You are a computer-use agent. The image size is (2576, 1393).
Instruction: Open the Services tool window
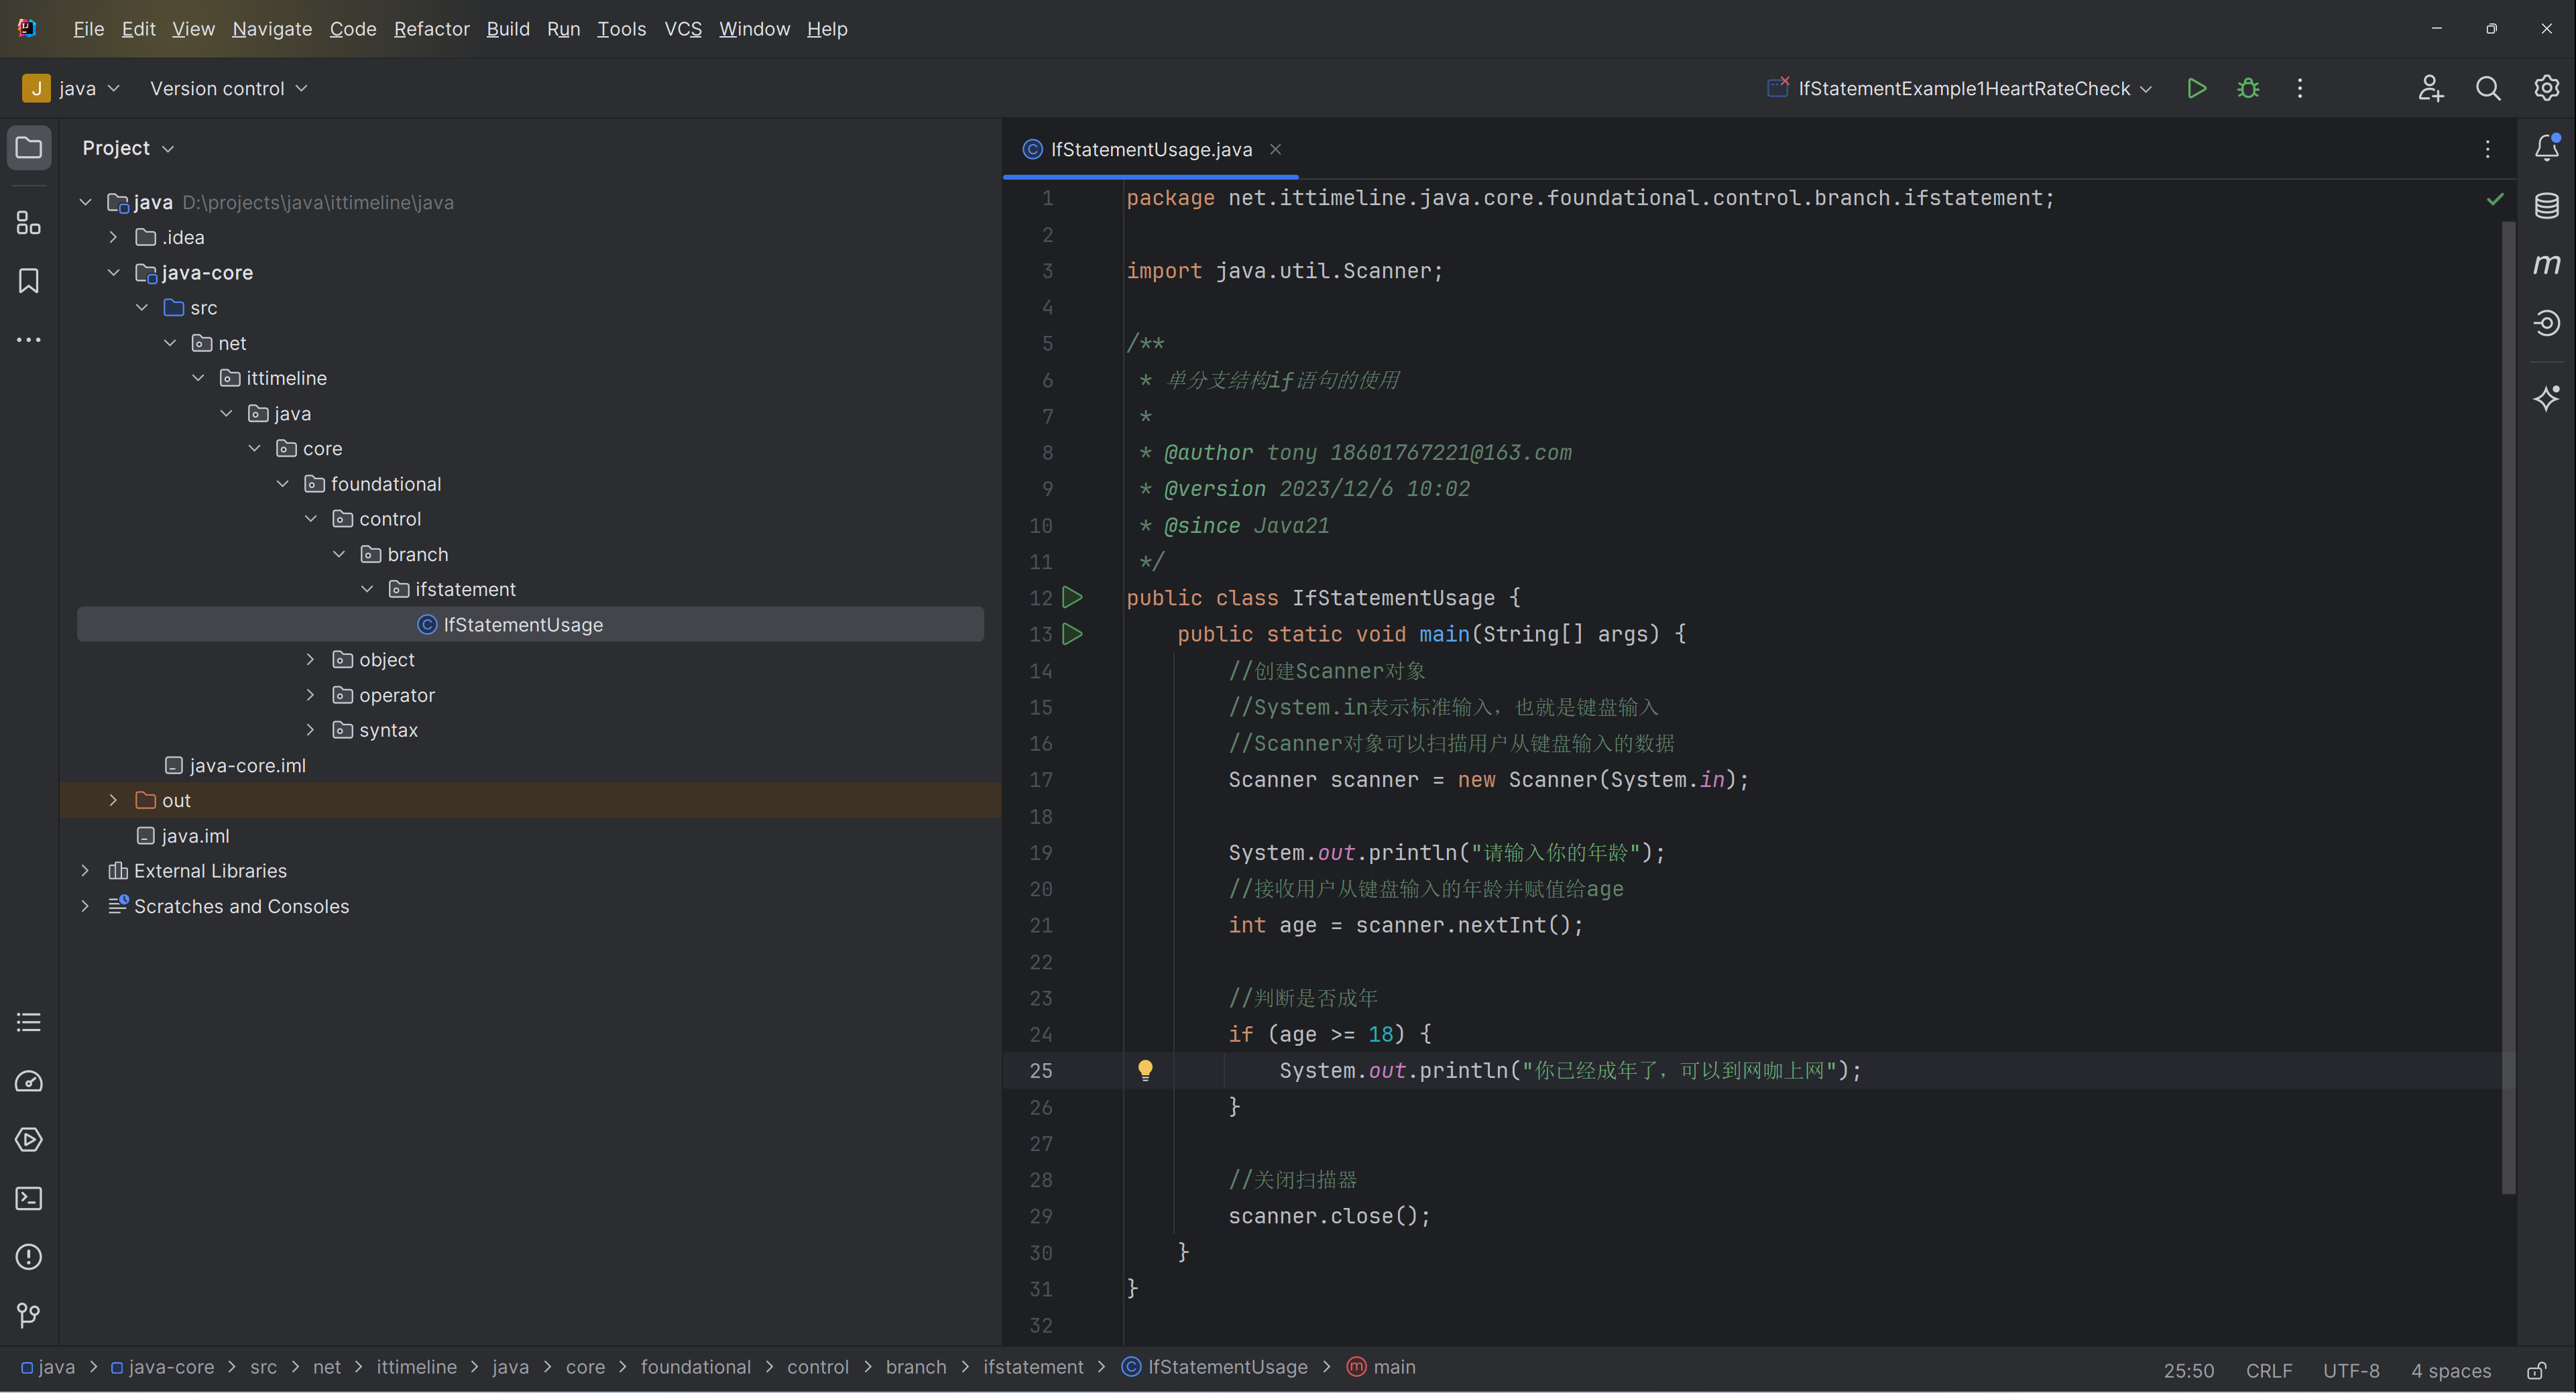29,1139
